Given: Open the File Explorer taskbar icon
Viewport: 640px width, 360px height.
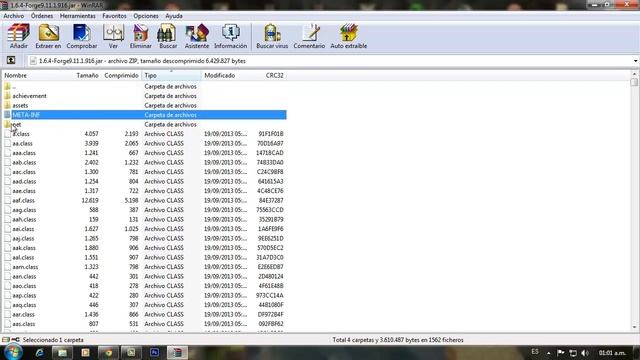Looking at the screenshot, I should [x=62, y=352].
